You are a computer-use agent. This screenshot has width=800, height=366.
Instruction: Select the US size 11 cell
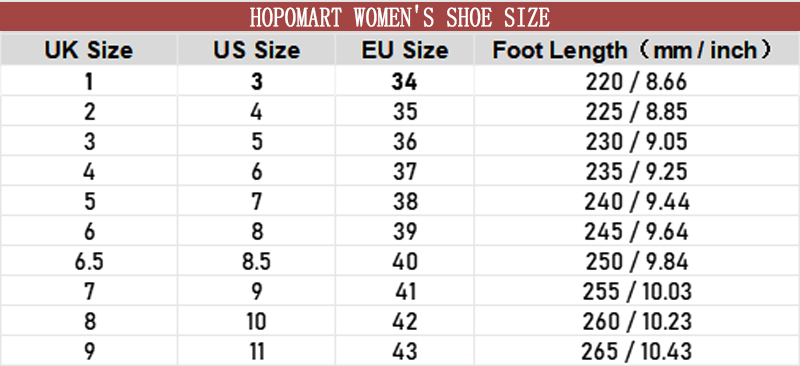[x=256, y=351]
